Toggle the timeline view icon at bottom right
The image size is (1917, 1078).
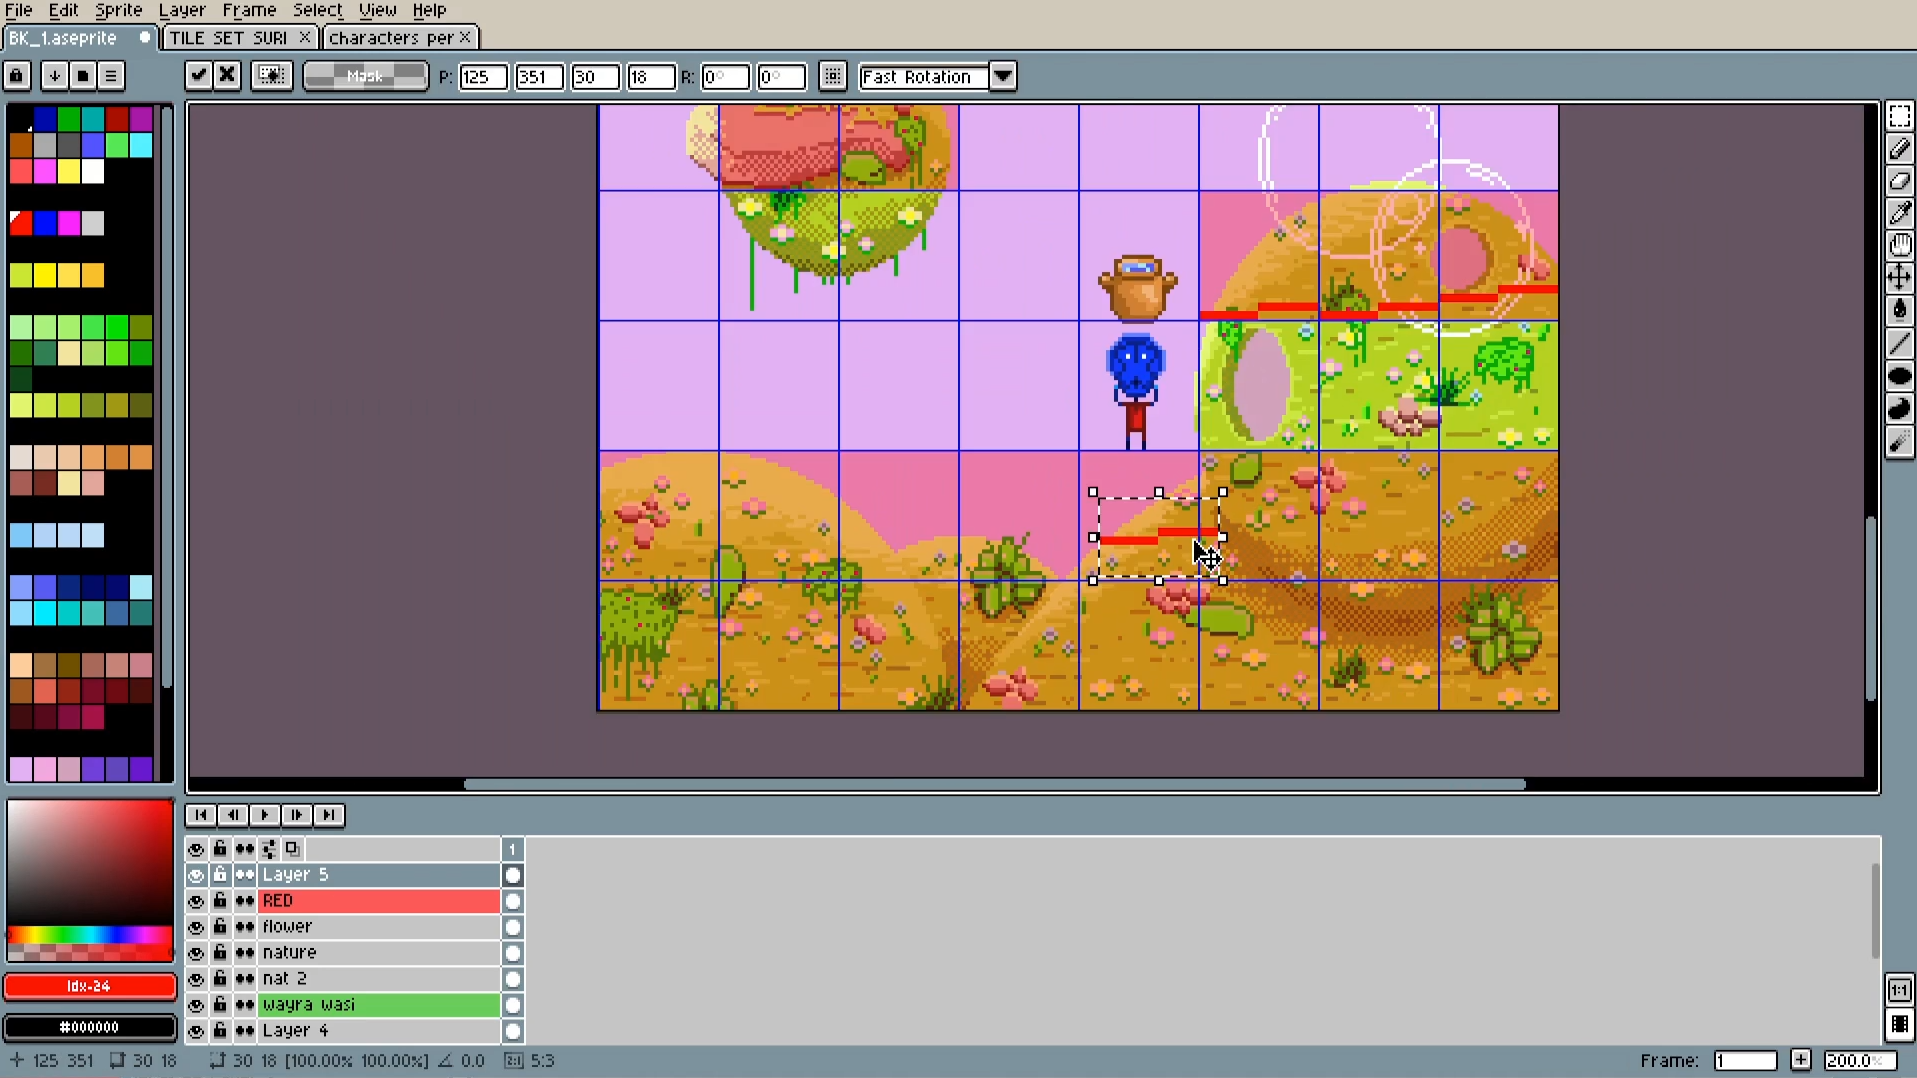1899,1025
